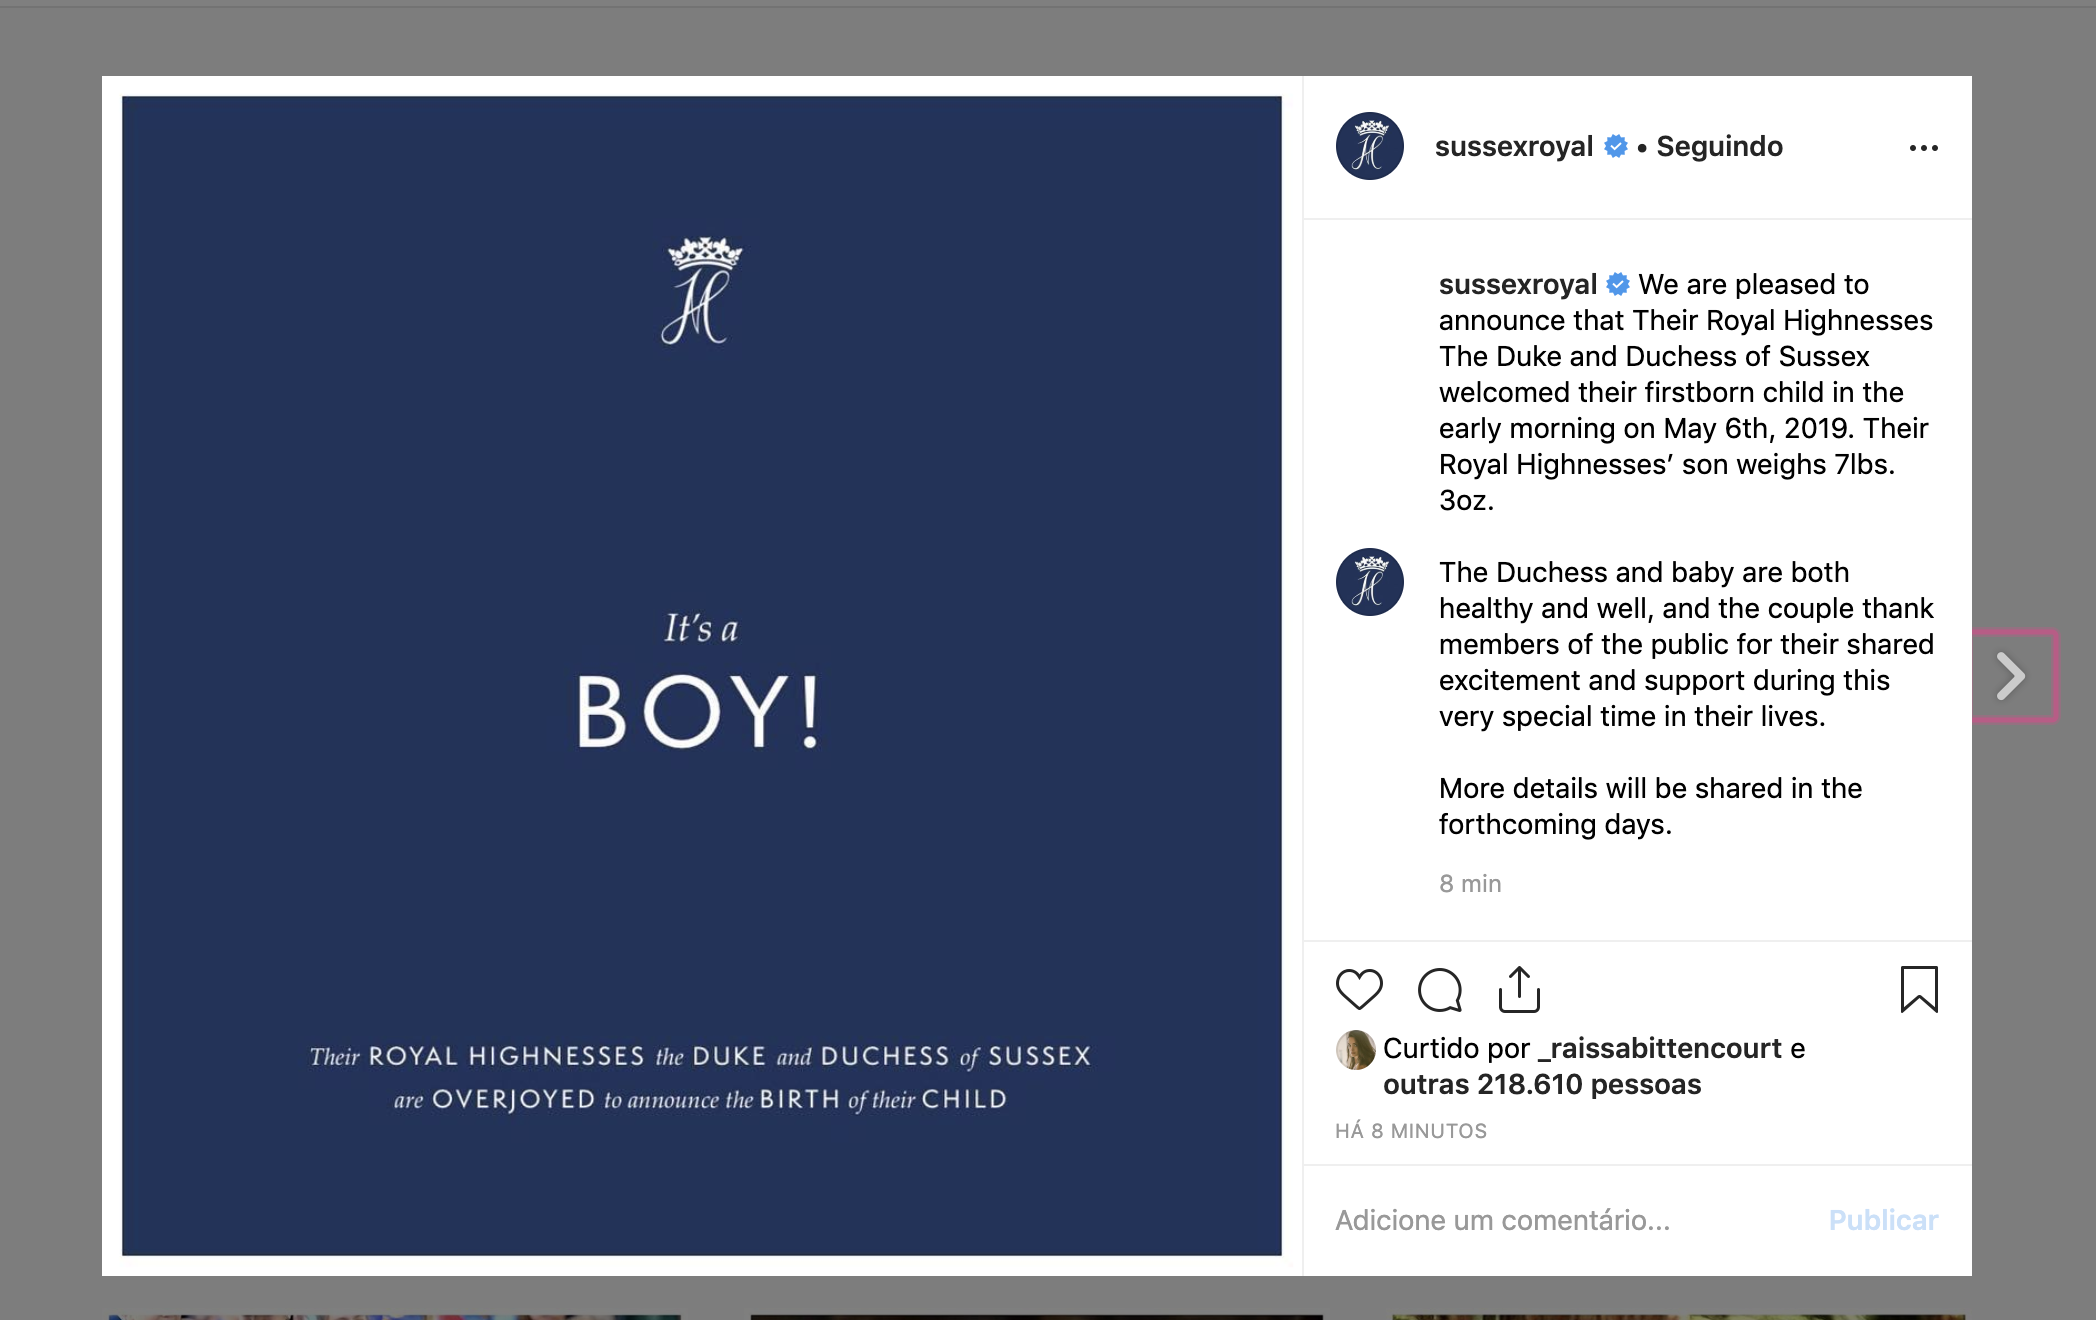Like the post with the heart icon
Viewport: 2096px width, 1320px height.
tap(1359, 990)
